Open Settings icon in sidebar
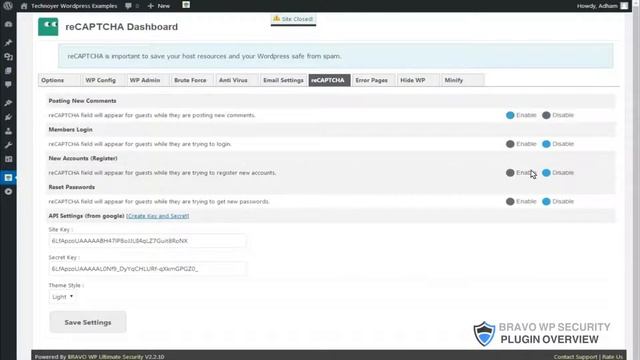The height and width of the screenshot is (360, 640). (8, 159)
